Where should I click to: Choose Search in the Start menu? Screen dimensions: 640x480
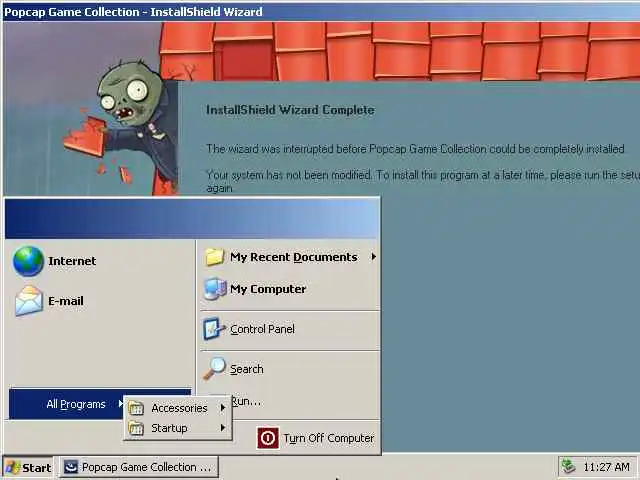(290, 369)
